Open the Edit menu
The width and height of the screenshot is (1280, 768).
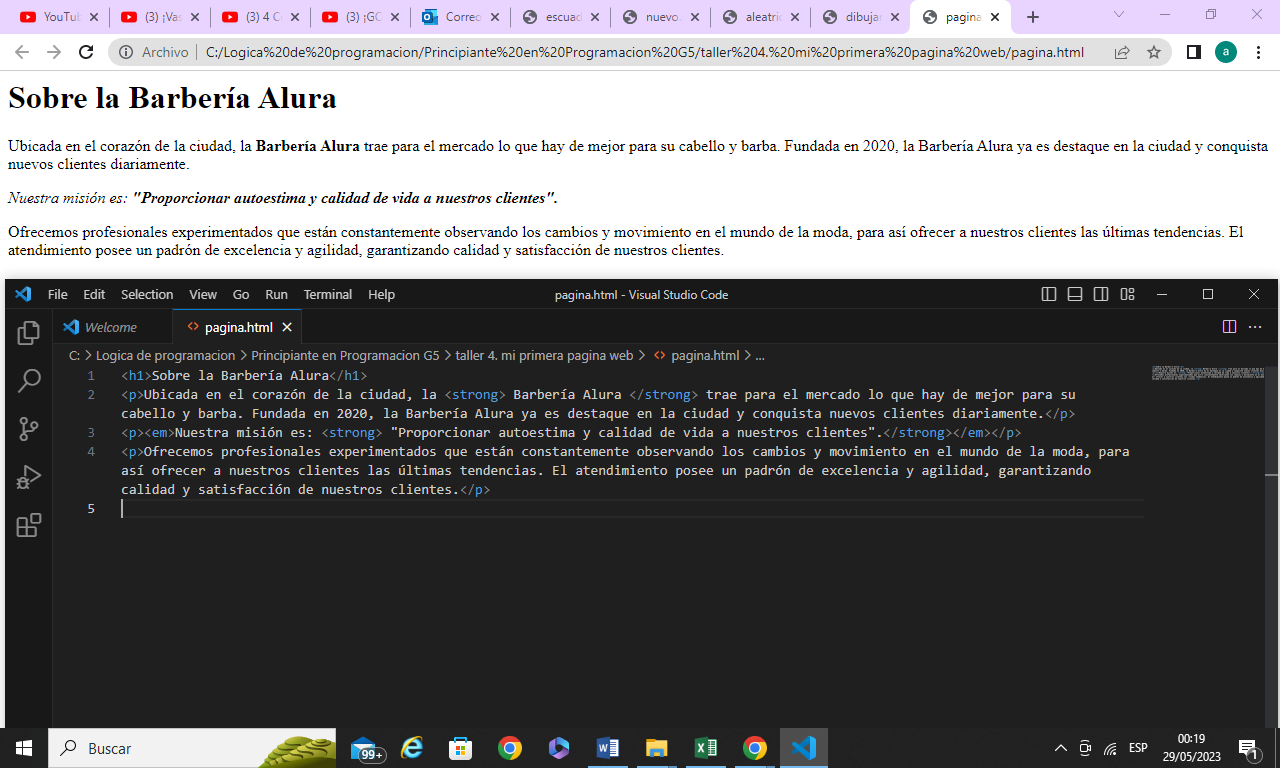click(94, 294)
